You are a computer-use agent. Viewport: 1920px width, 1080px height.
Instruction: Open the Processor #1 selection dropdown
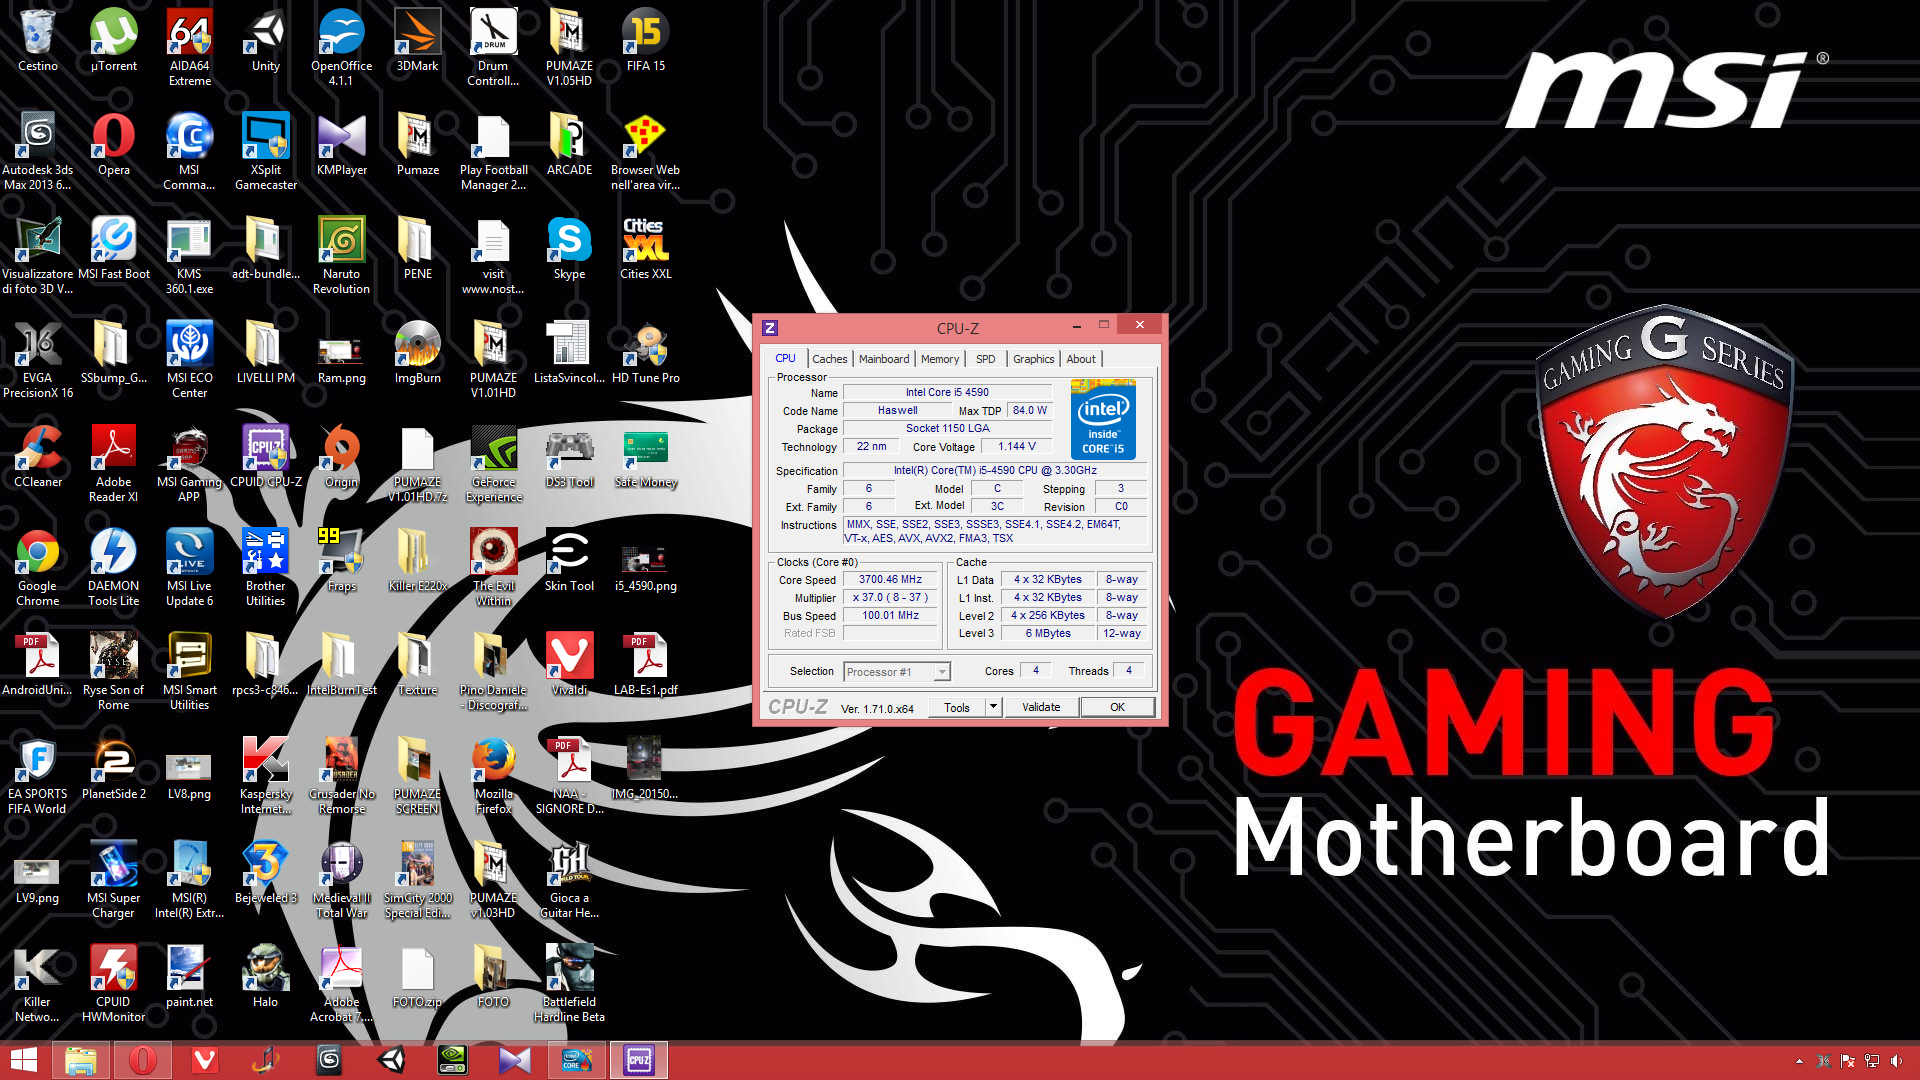(897, 672)
